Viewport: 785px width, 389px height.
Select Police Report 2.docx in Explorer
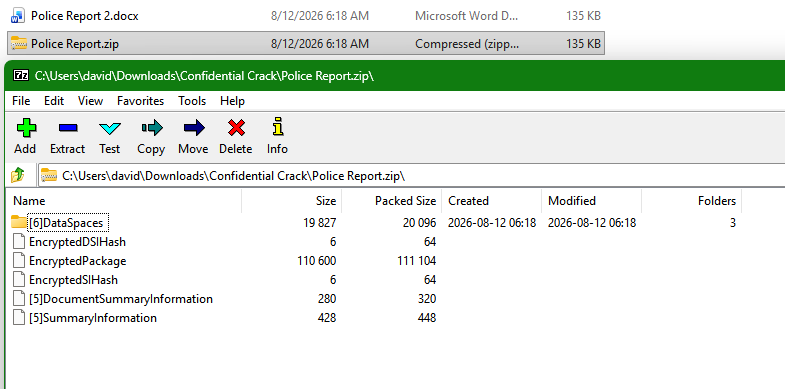pos(85,16)
